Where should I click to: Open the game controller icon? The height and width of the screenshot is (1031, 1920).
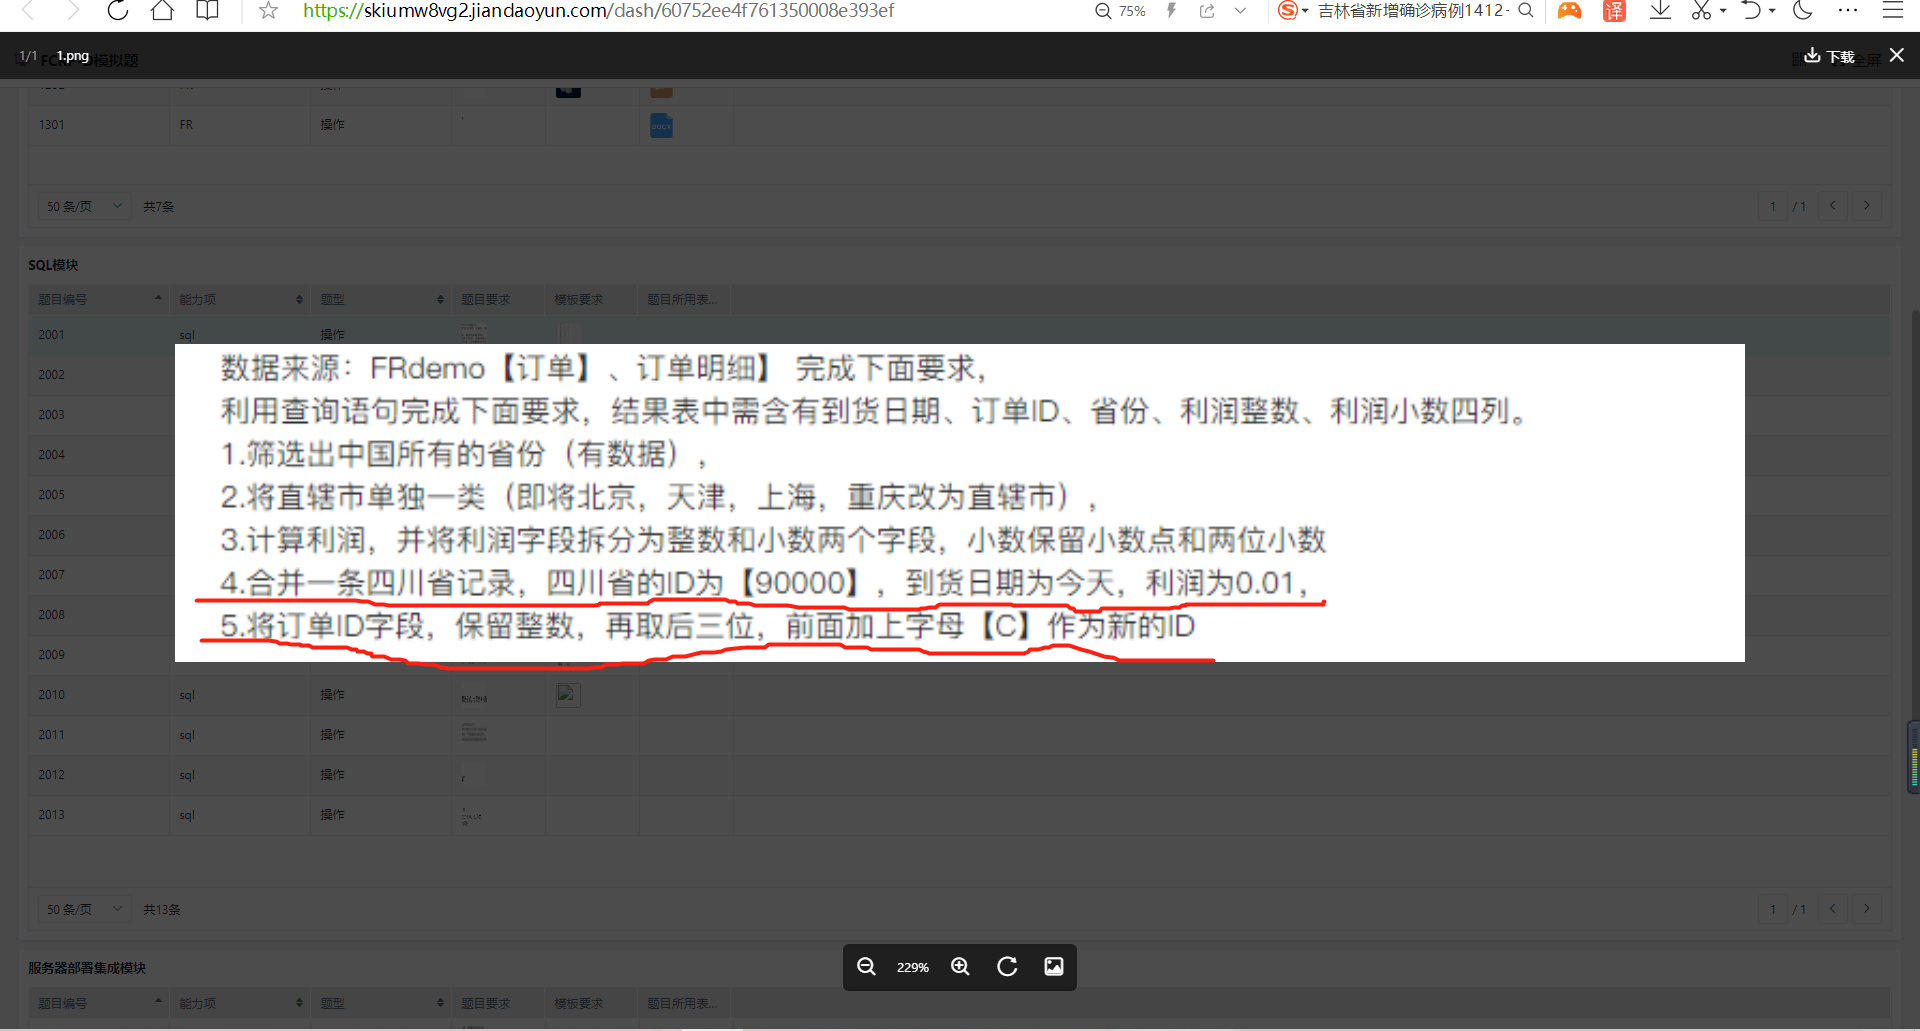tap(1569, 10)
